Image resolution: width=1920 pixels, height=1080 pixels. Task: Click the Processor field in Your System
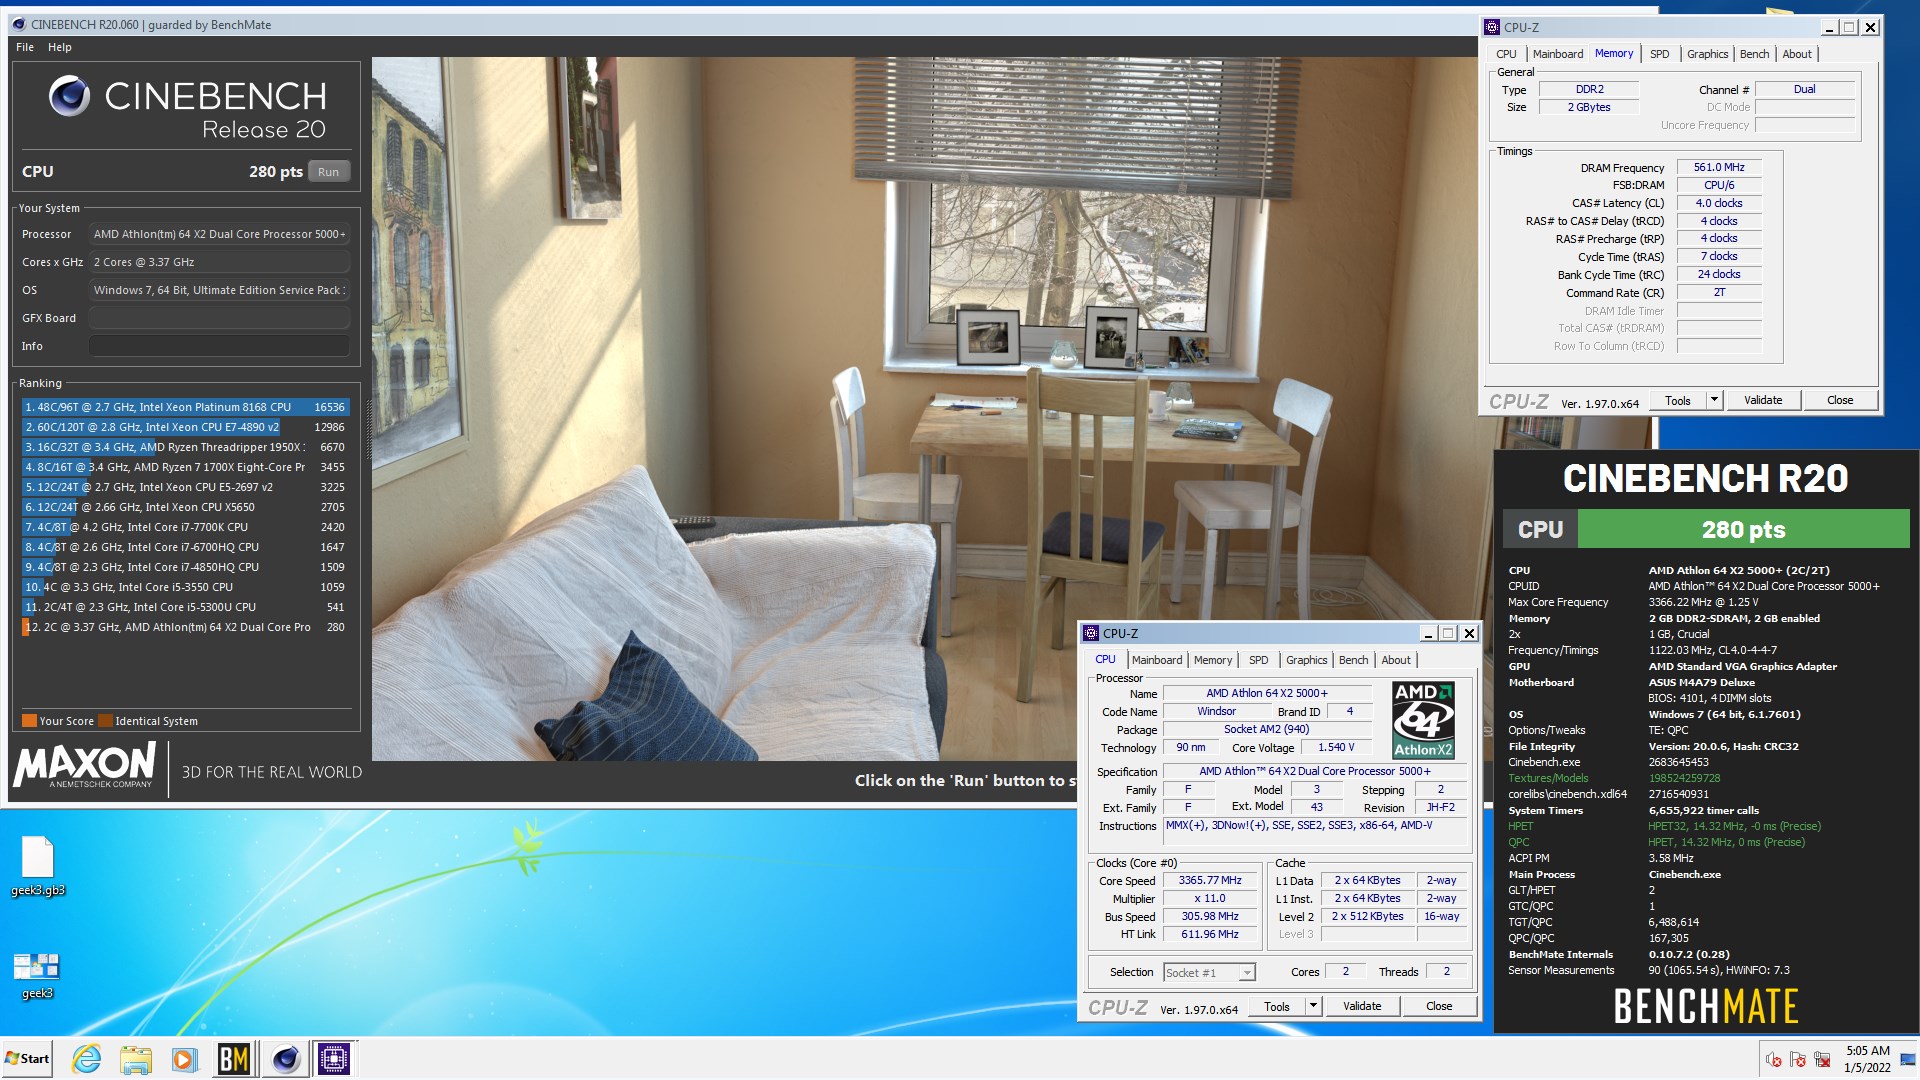tap(219, 234)
